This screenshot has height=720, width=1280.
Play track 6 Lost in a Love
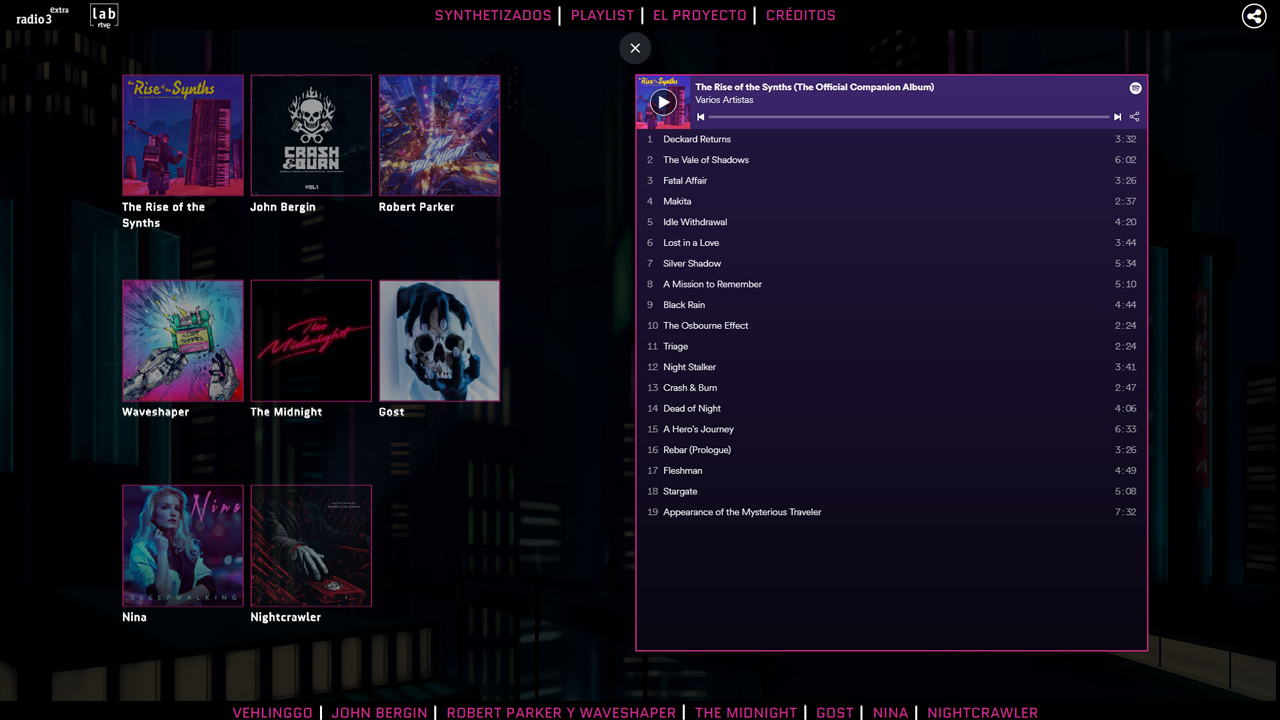click(x=892, y=243)
